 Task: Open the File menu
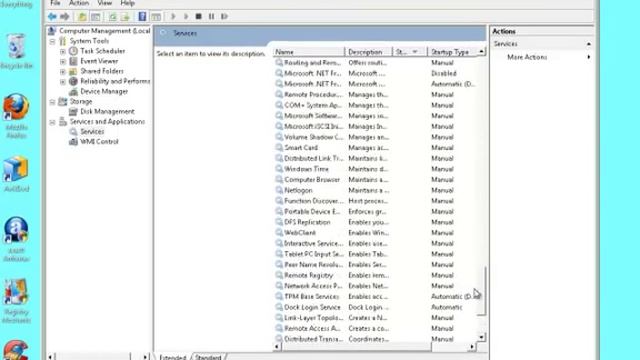tap(55, 3)
